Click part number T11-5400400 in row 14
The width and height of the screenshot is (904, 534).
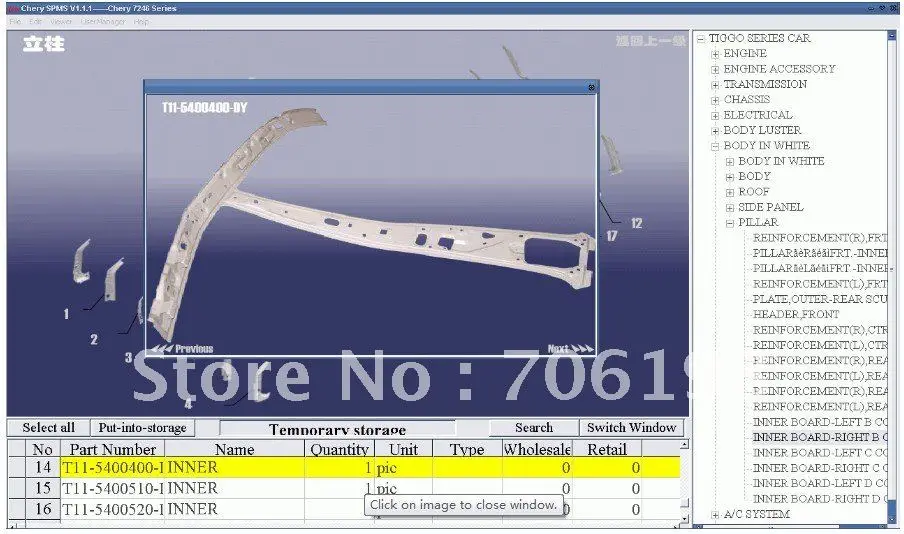tap(113, 467)
